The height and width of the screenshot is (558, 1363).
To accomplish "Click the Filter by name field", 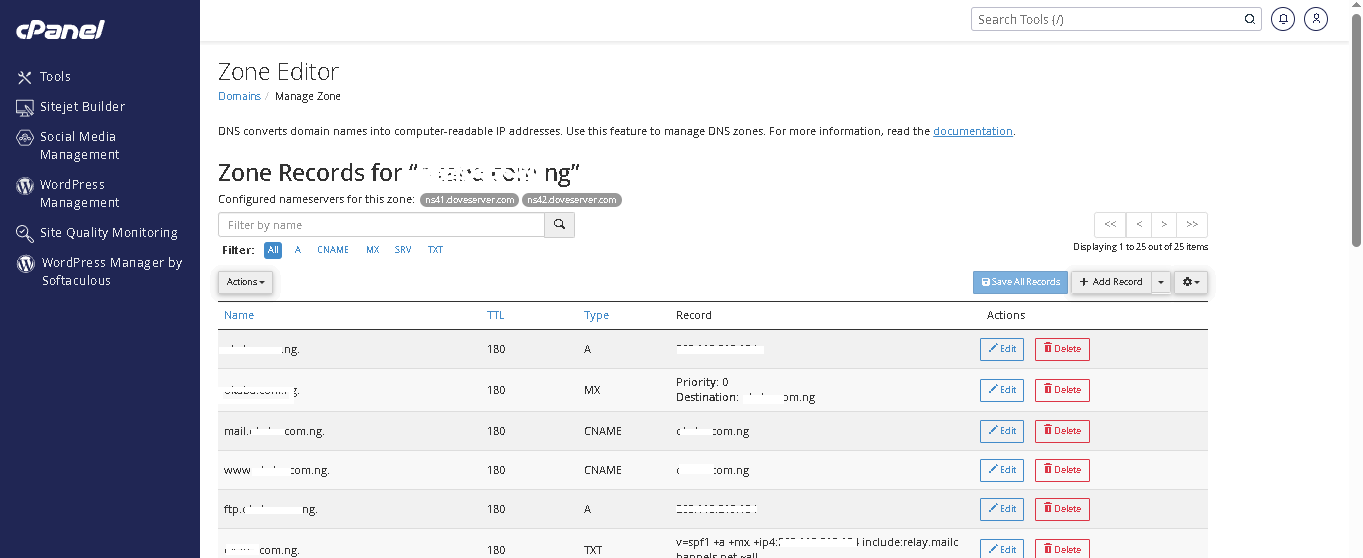I will point(381,225).
